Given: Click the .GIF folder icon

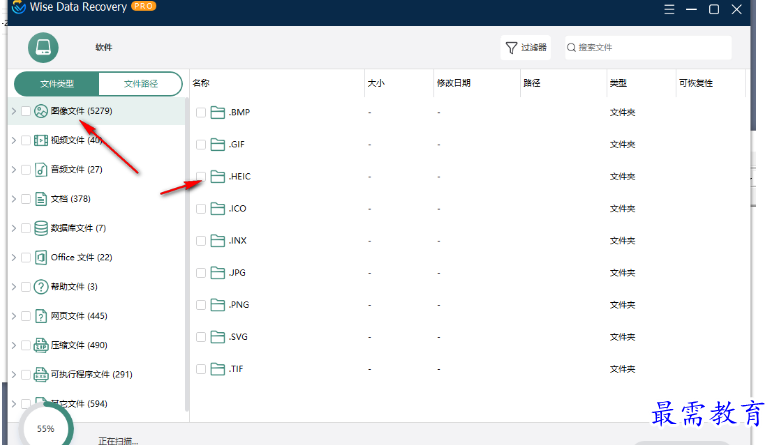Looking at the screenshot, I should click(x=217, y=144).
